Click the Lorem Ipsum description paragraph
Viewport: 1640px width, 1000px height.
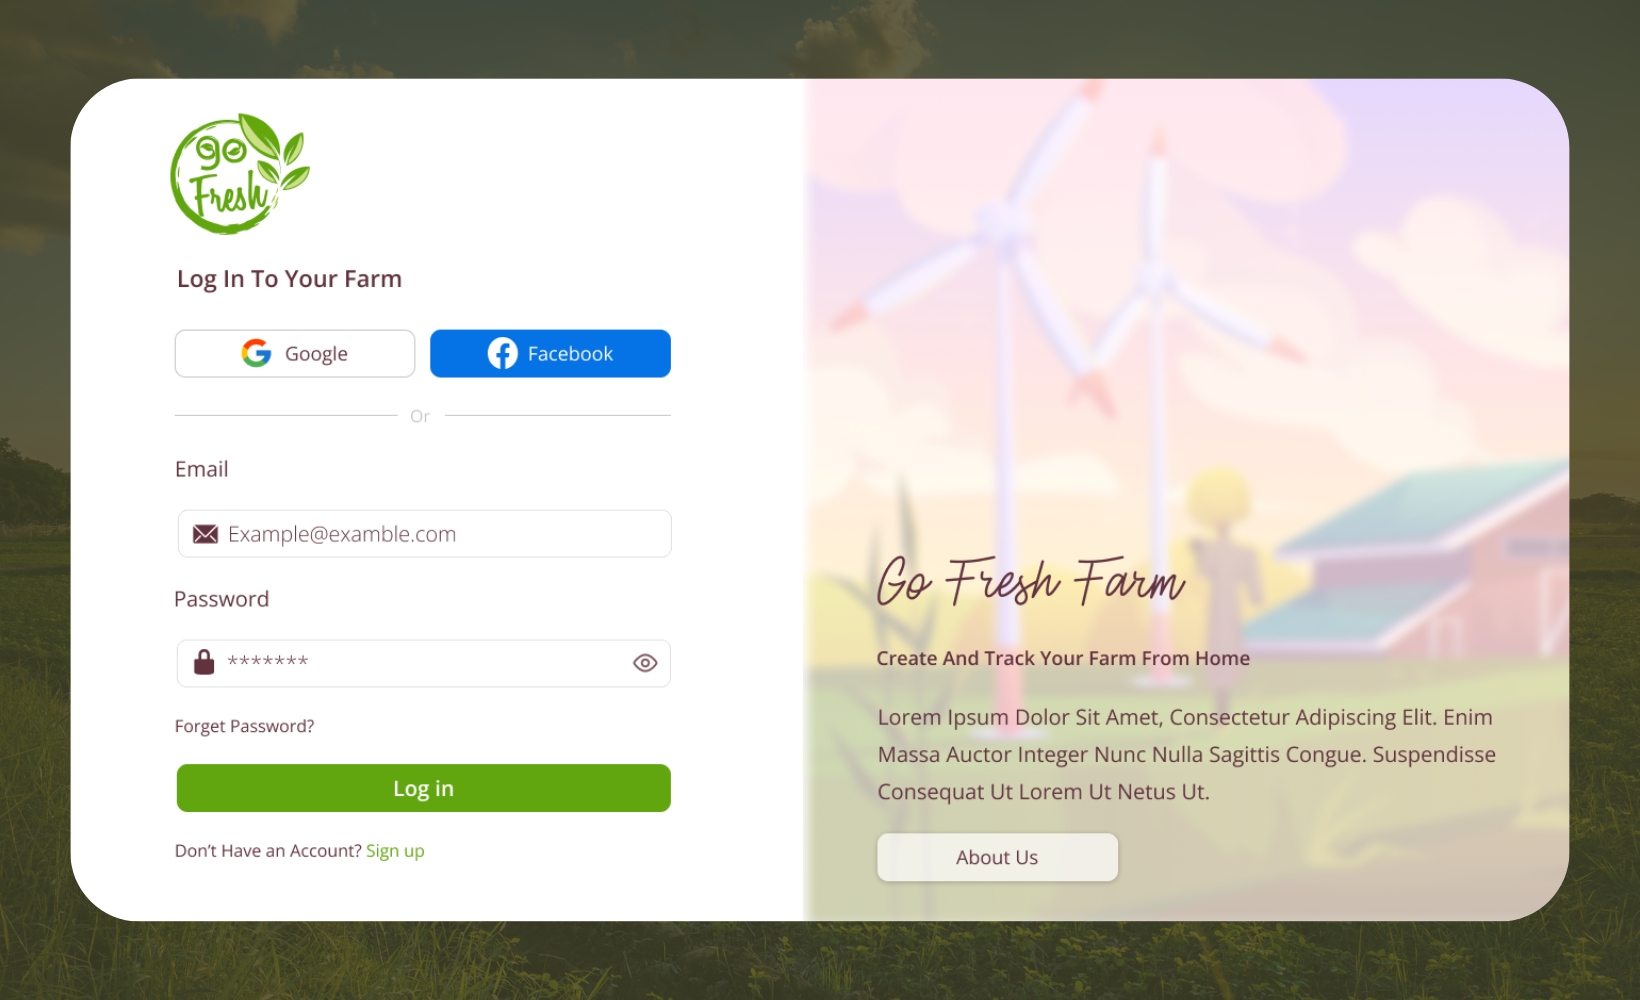(x=1186, y=754)
